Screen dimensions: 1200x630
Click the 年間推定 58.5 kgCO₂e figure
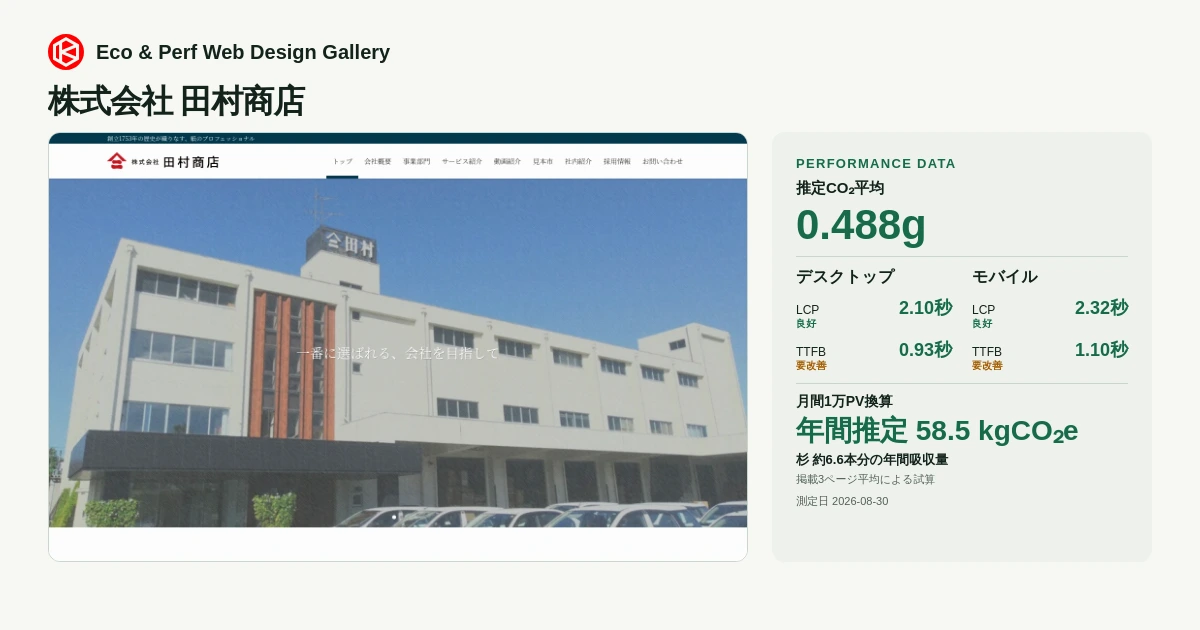coord(937,431)
